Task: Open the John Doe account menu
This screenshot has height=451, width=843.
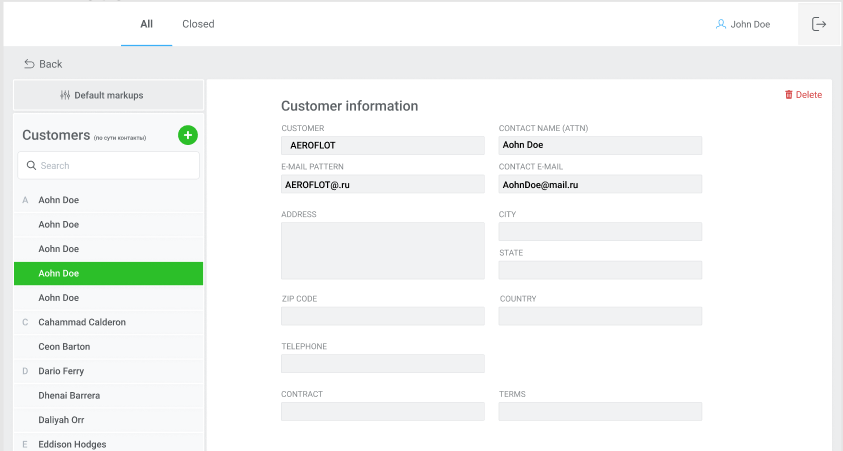Action: (x=743, y=24)
